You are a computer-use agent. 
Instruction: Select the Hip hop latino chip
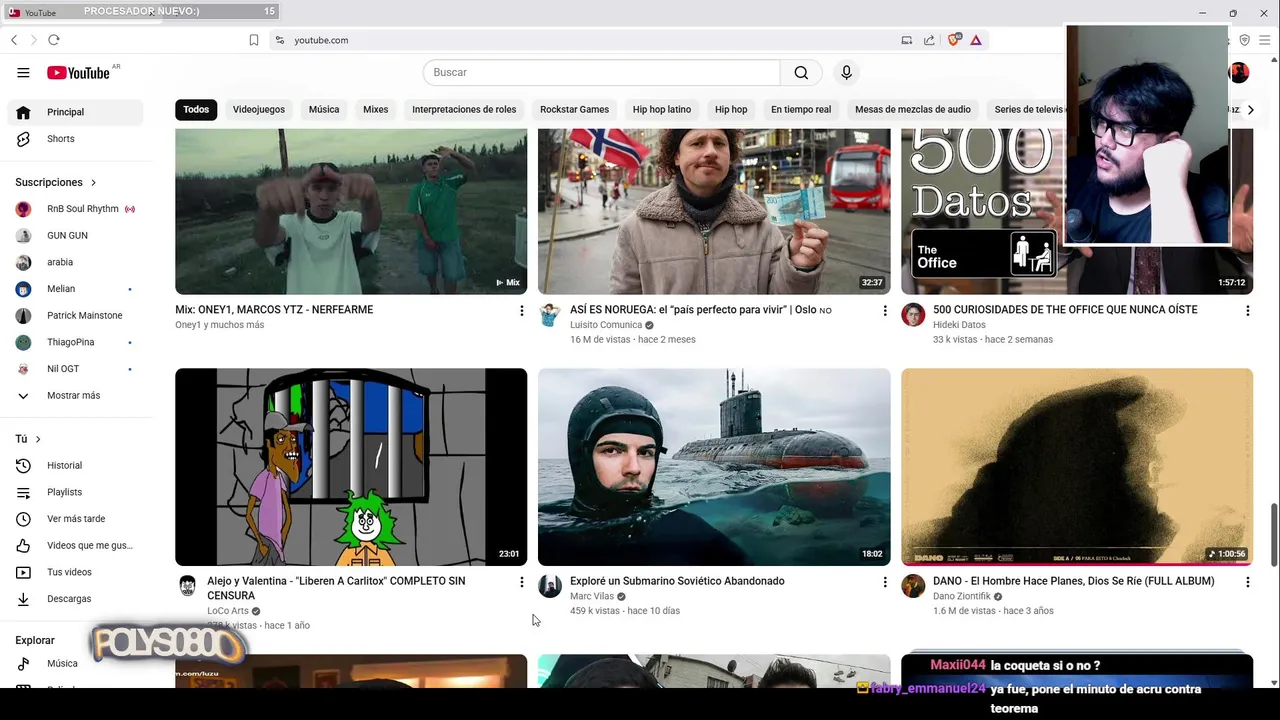point(662,109)
